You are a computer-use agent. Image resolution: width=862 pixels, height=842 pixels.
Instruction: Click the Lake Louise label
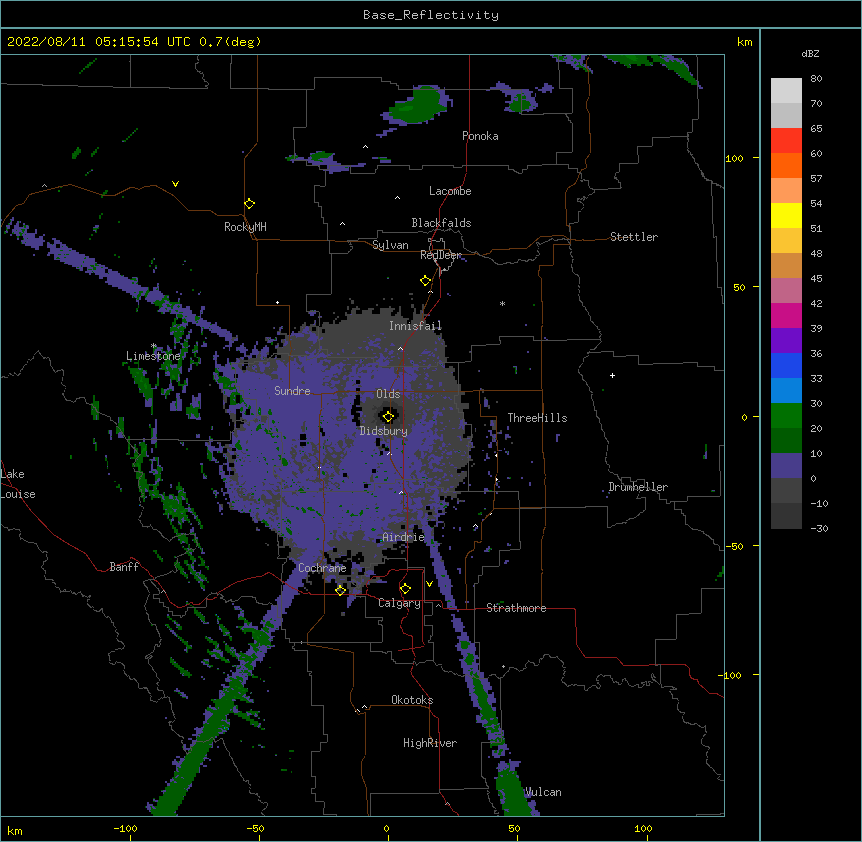tap(18, 484)
